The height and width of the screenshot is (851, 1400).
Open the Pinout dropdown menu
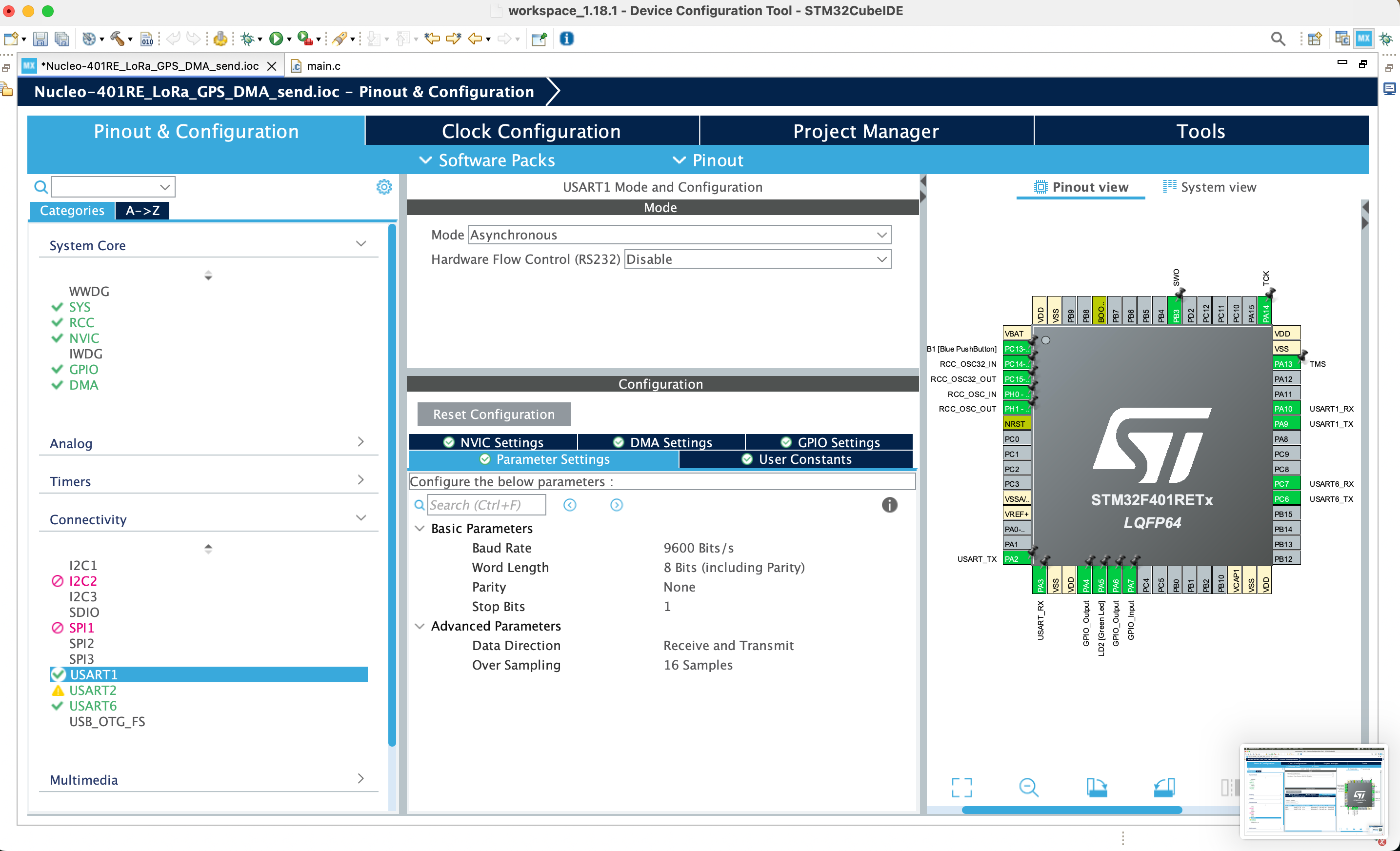point(708,160)
